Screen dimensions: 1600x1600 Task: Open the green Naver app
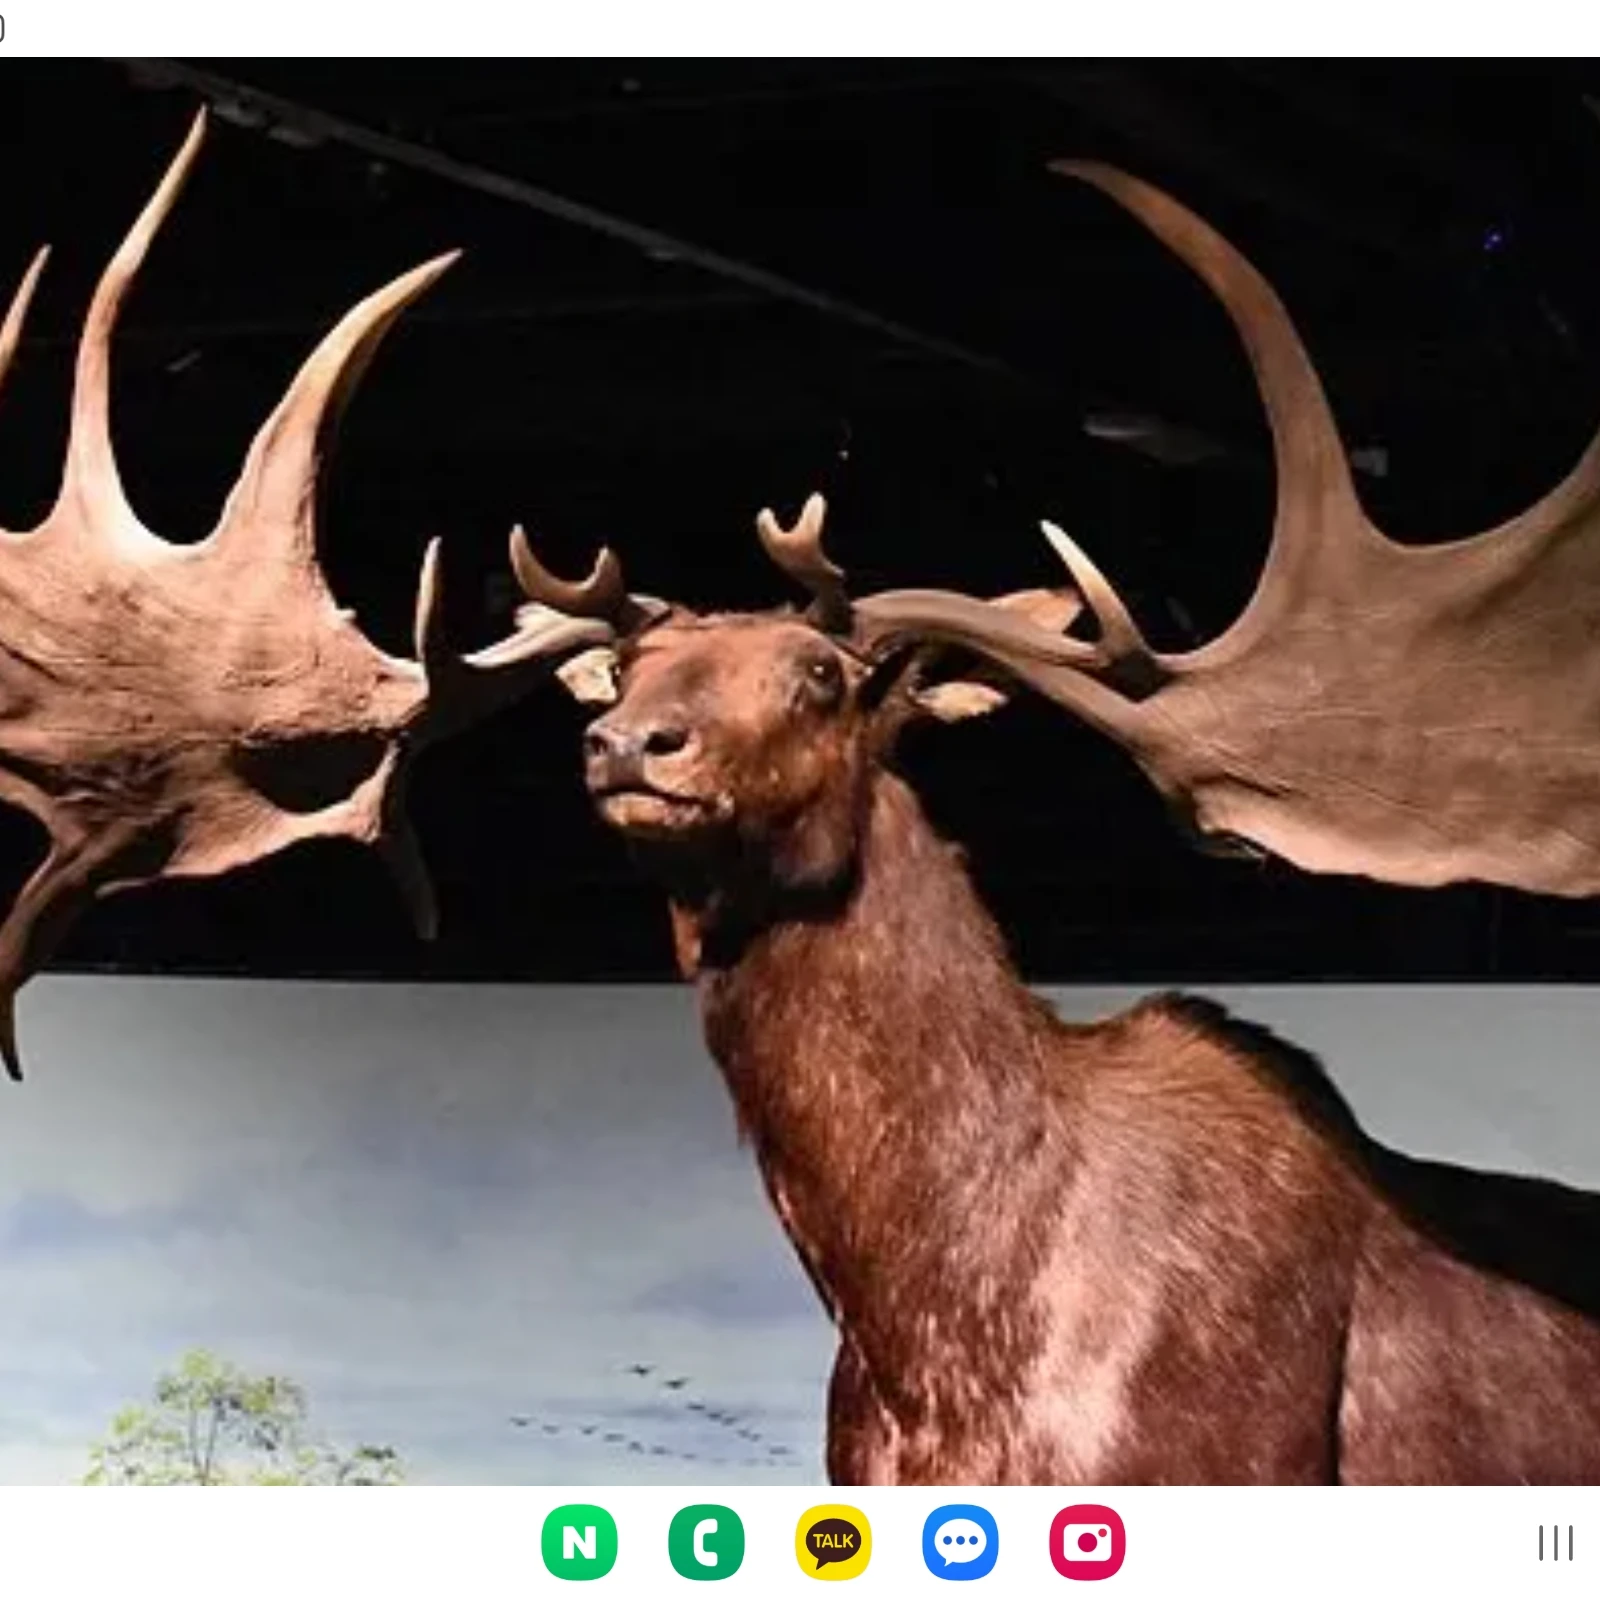(x=579, y=1542)
